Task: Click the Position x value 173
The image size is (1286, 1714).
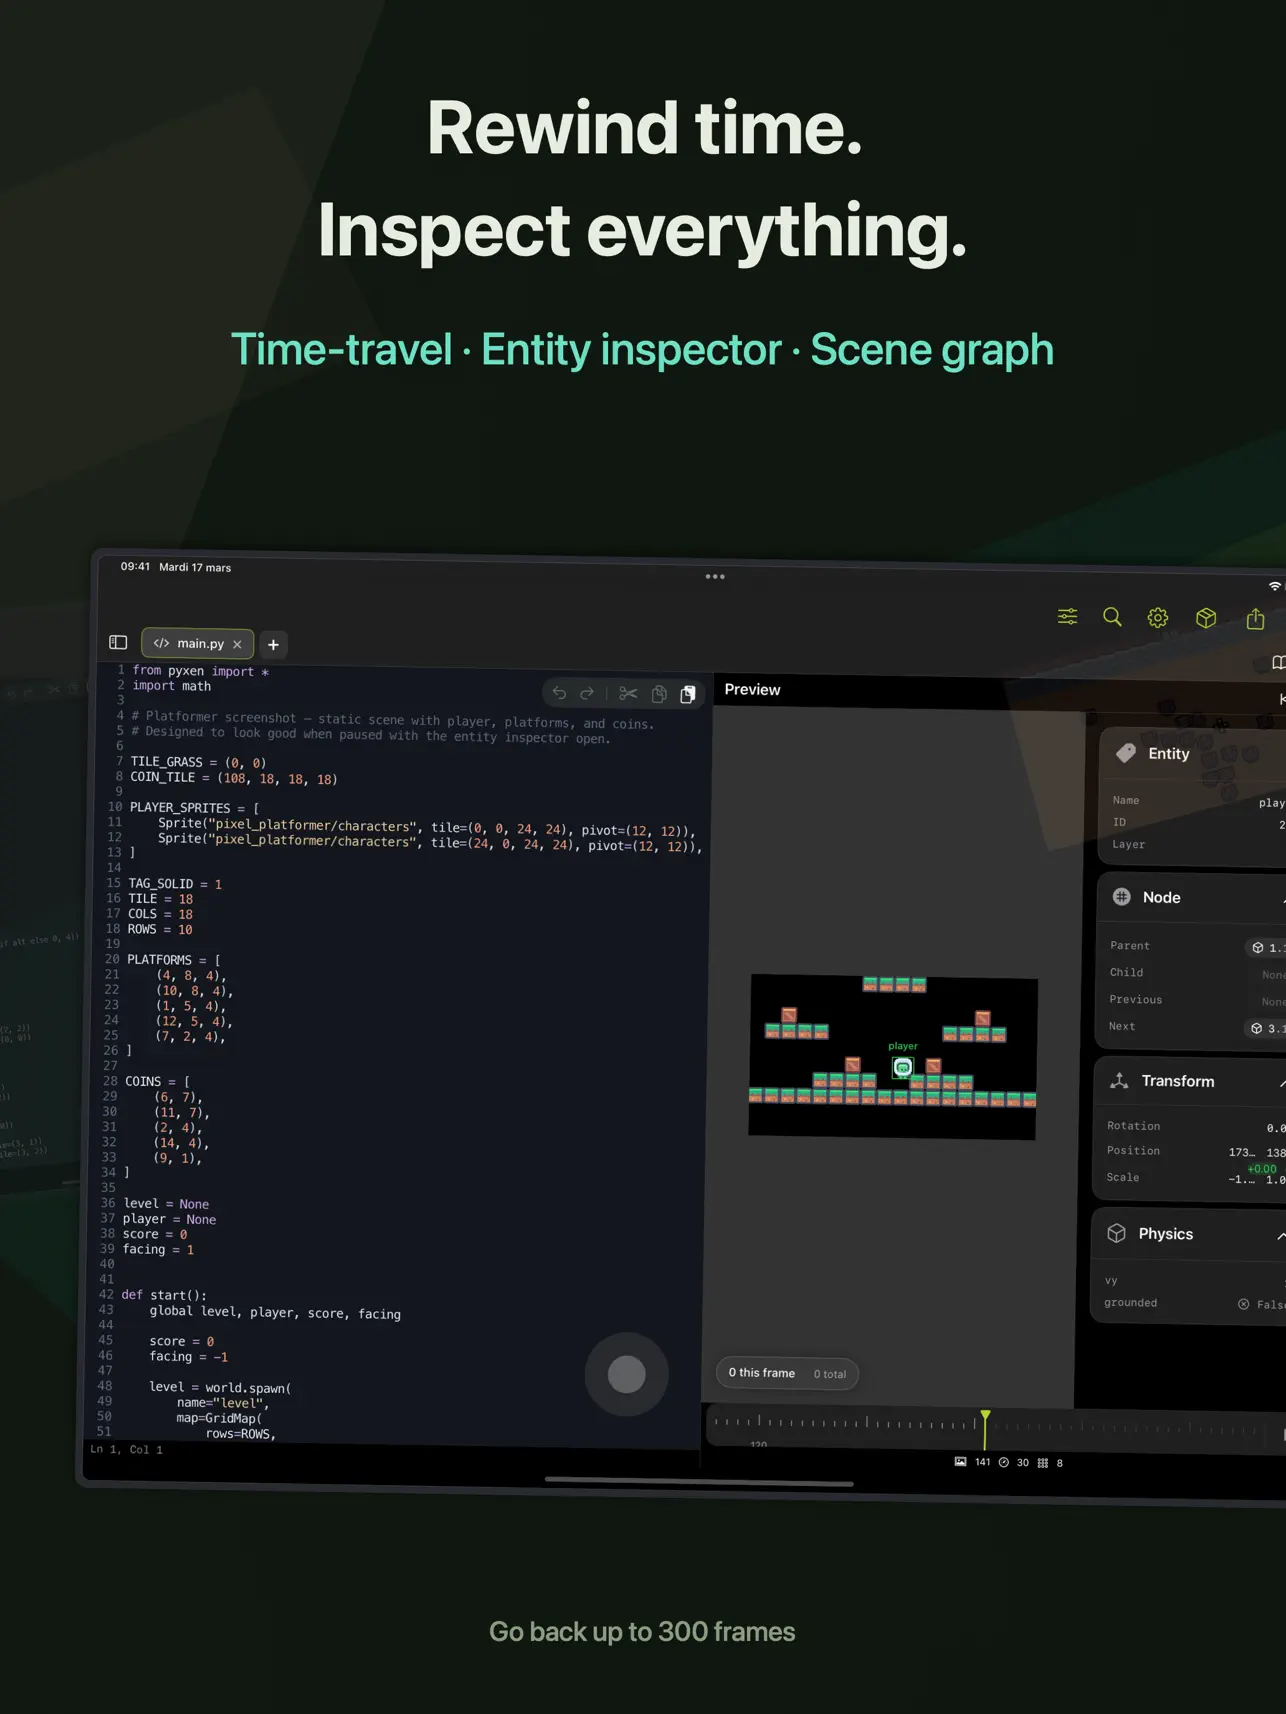Action: pyautogui.click(x=1241, y=1152)
